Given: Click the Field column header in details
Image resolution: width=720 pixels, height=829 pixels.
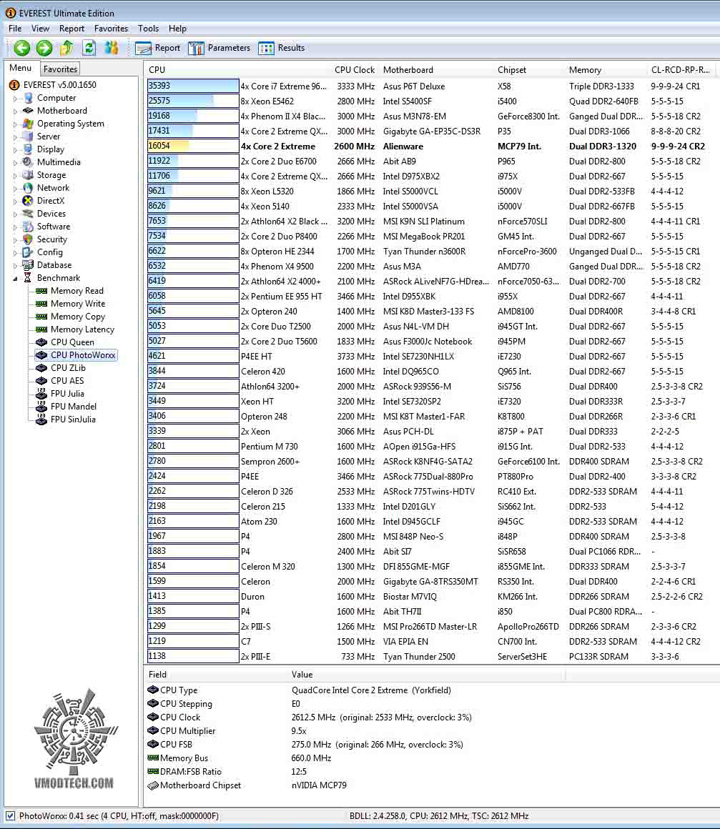Looking at the screenshot, I should point(158,675).
